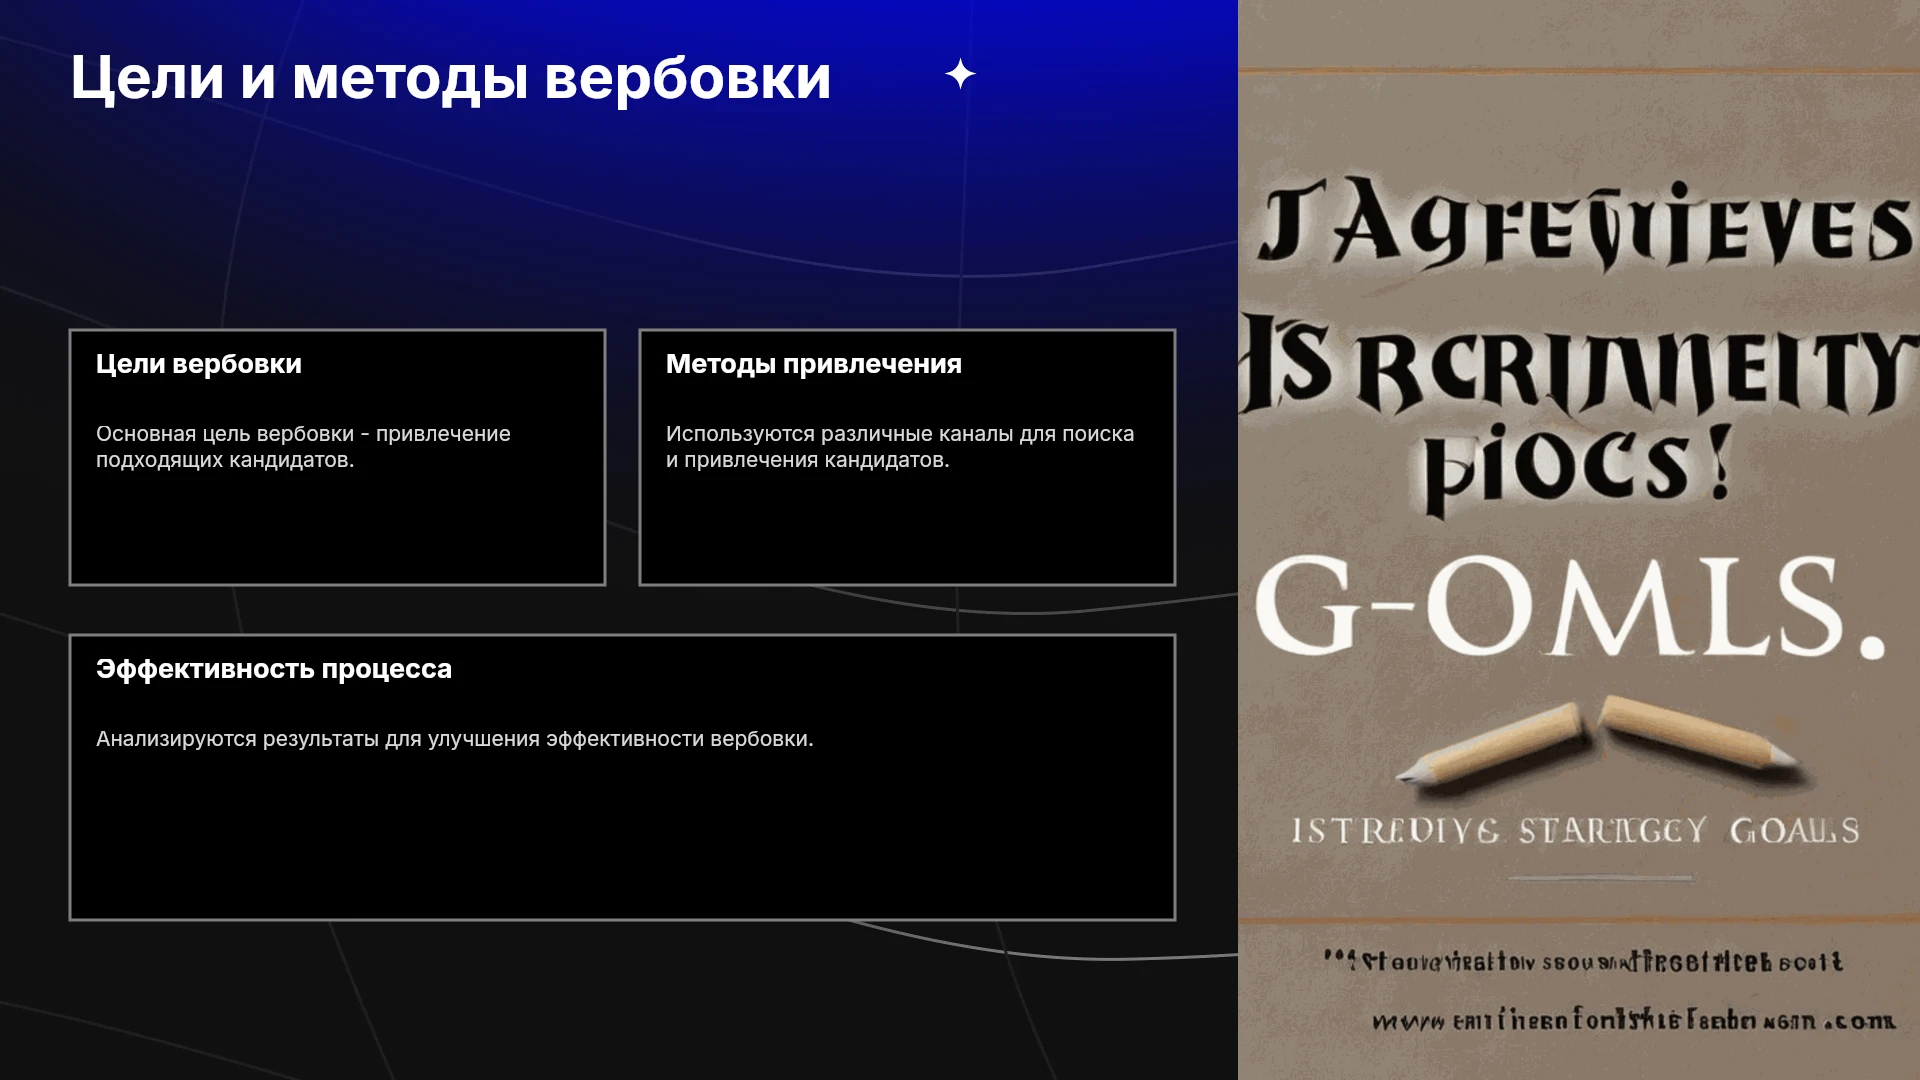Click the .com web address line in image
The width and height of the screenshot is (1920, 1080).
pyautogui.click(x=1633, y=1021)
